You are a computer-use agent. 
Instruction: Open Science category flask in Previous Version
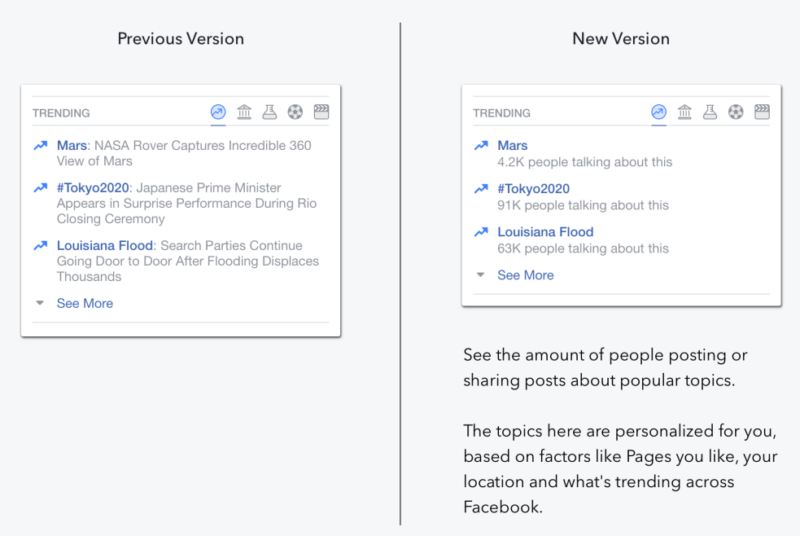269,112
